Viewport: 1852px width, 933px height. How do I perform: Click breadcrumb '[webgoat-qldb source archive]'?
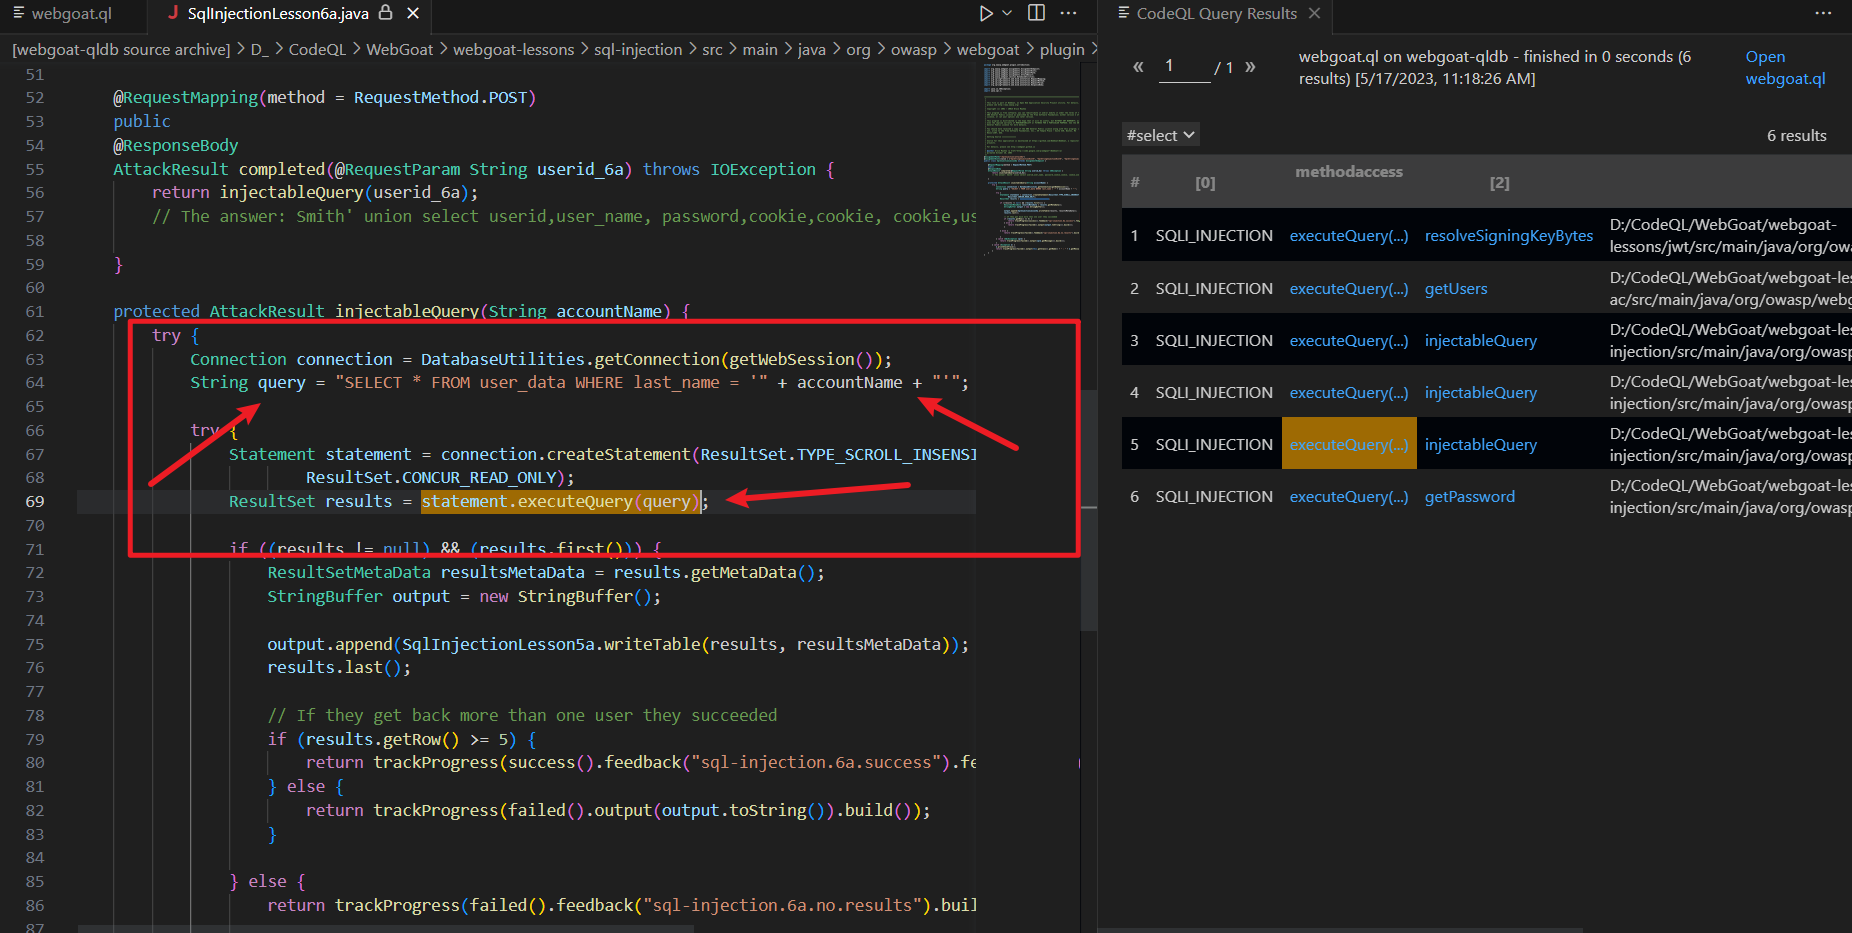121,49
